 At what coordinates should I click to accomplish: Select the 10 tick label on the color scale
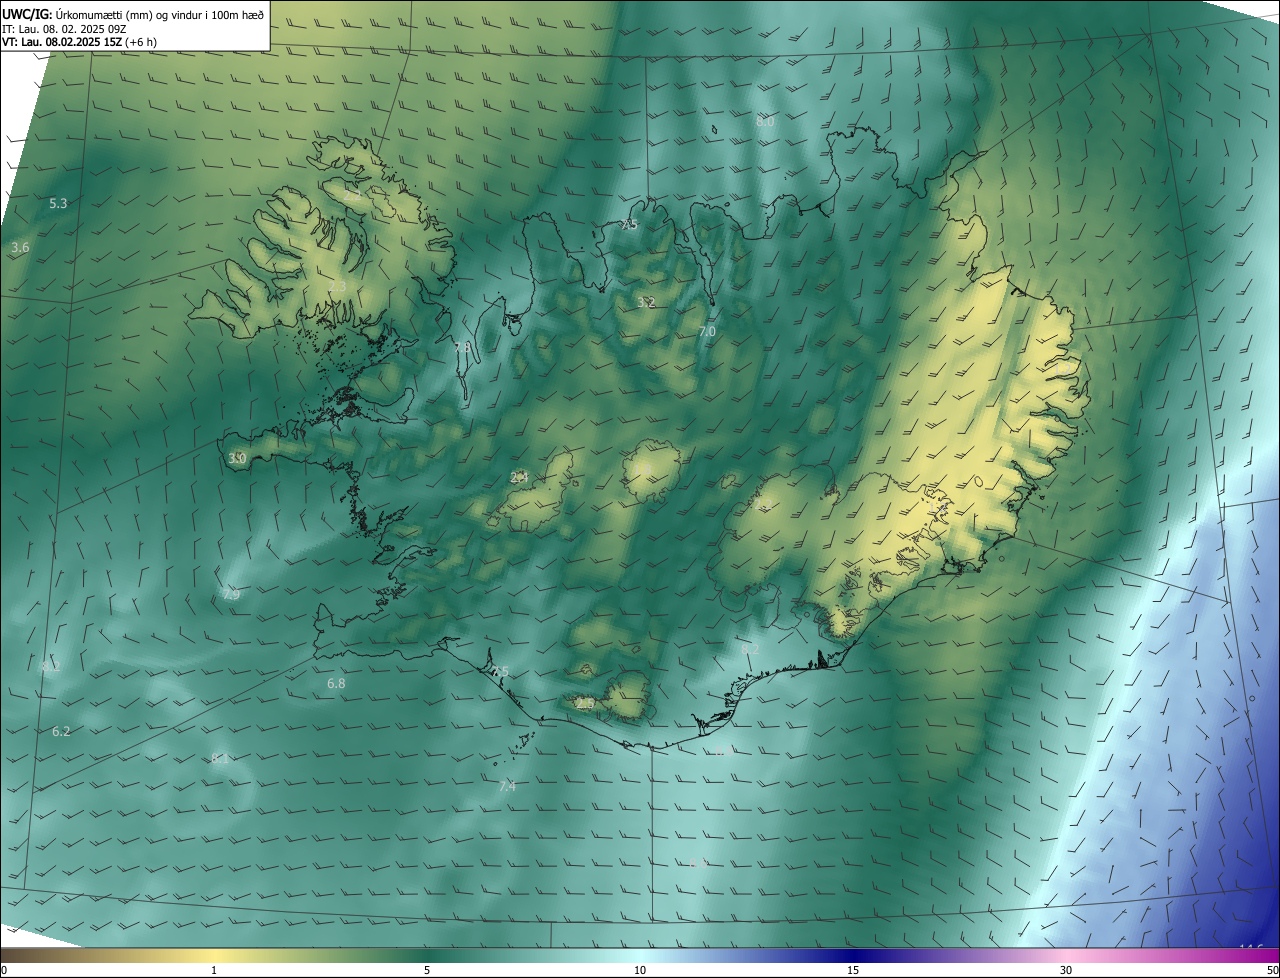[x=640, y=970]
